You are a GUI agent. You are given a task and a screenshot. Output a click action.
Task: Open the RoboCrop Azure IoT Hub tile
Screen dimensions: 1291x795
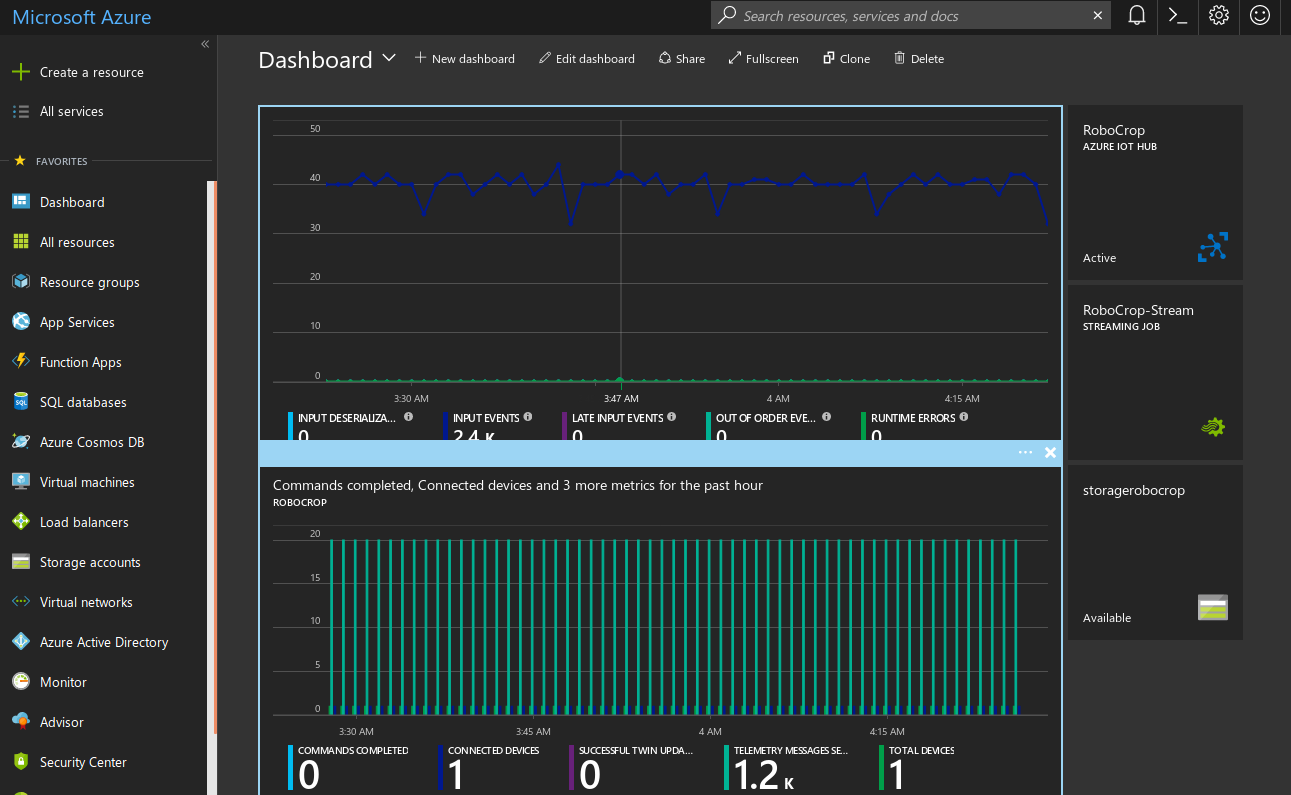click(1155, 192)
